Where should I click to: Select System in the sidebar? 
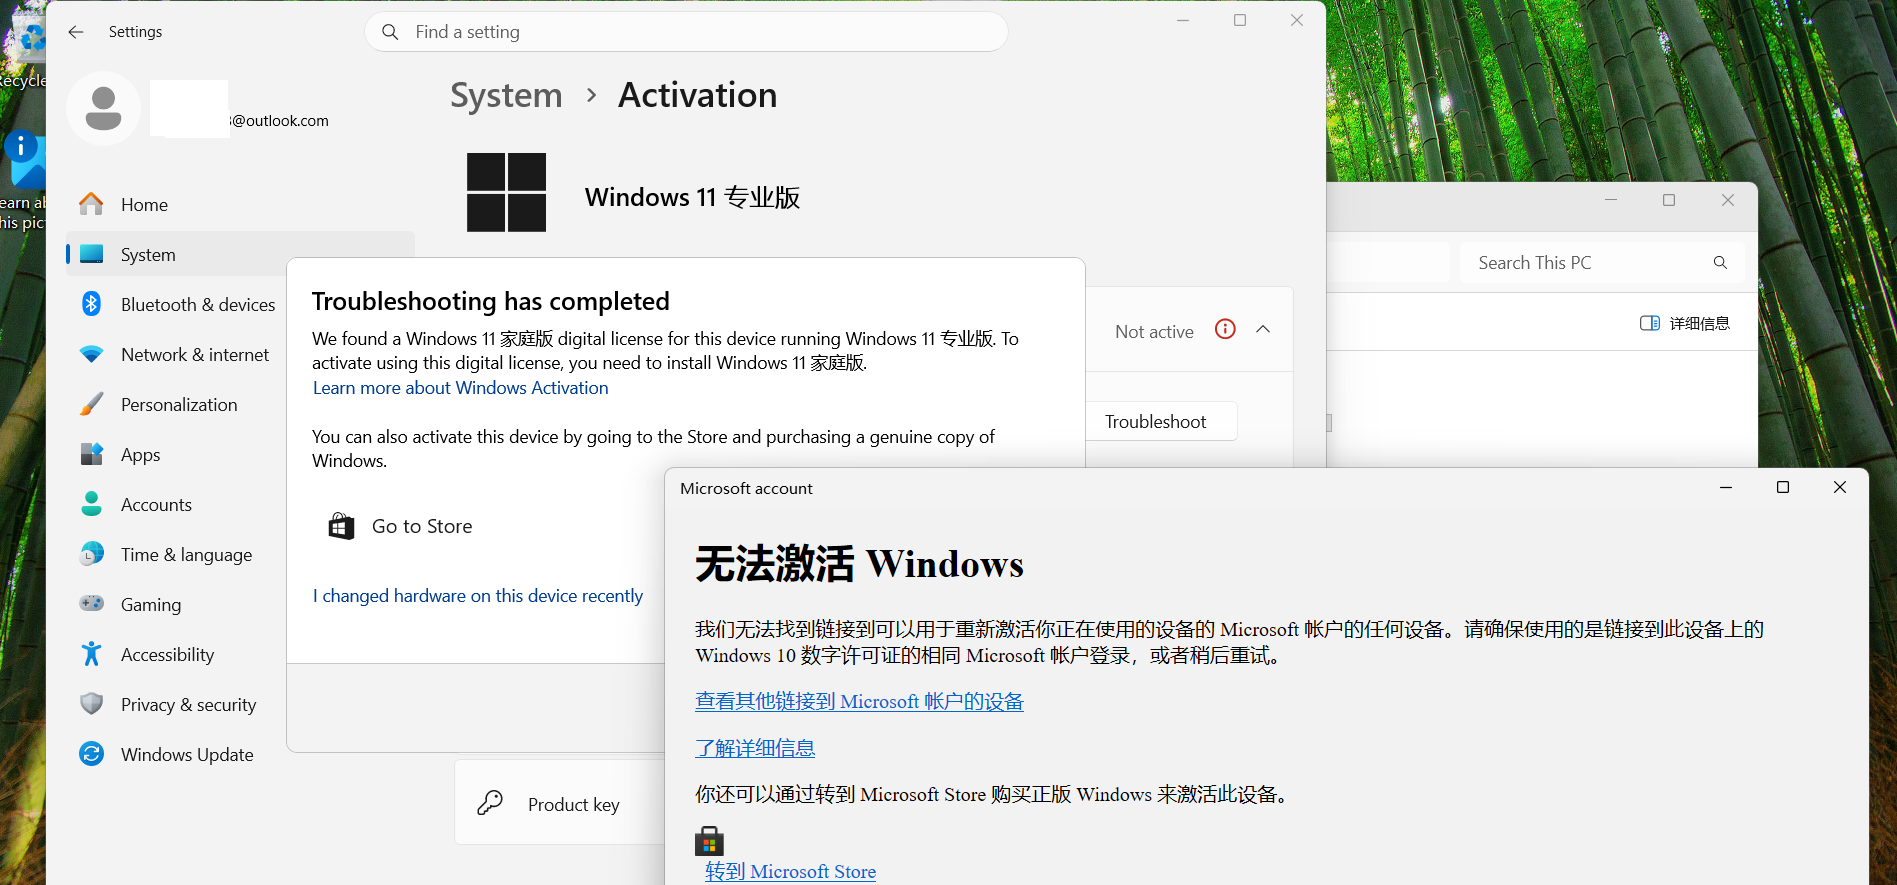pyautogui.click(x=240, y=254)
